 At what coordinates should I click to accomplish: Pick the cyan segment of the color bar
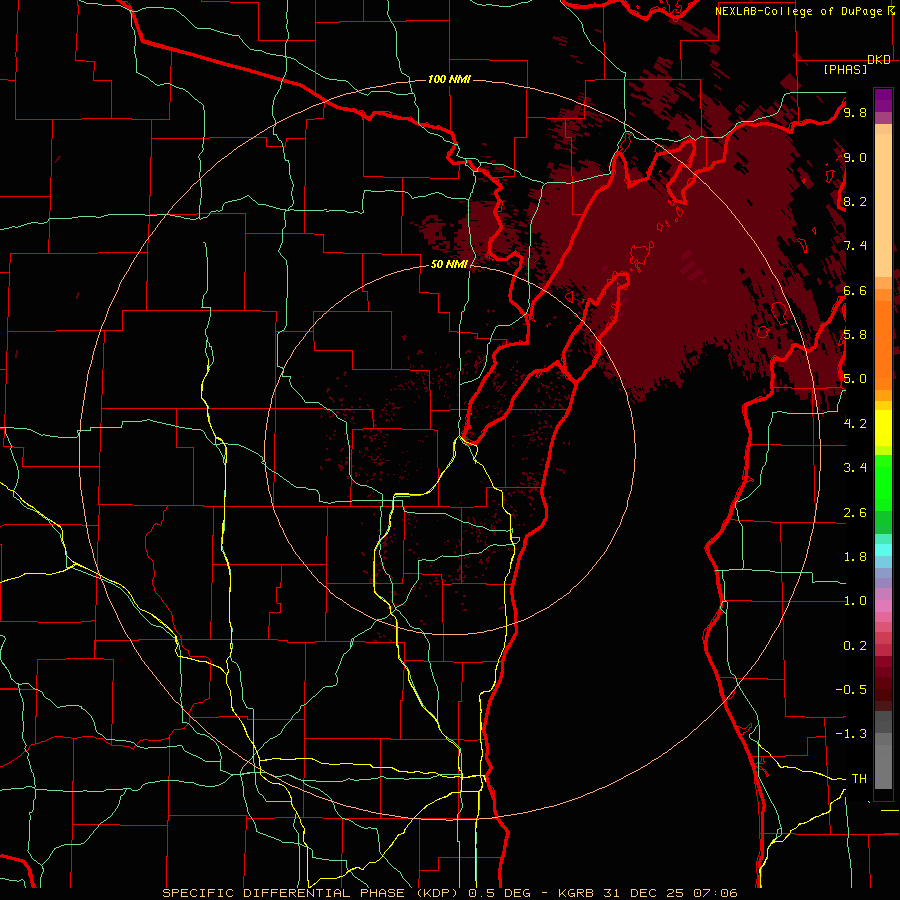click(x=883, y=550)
